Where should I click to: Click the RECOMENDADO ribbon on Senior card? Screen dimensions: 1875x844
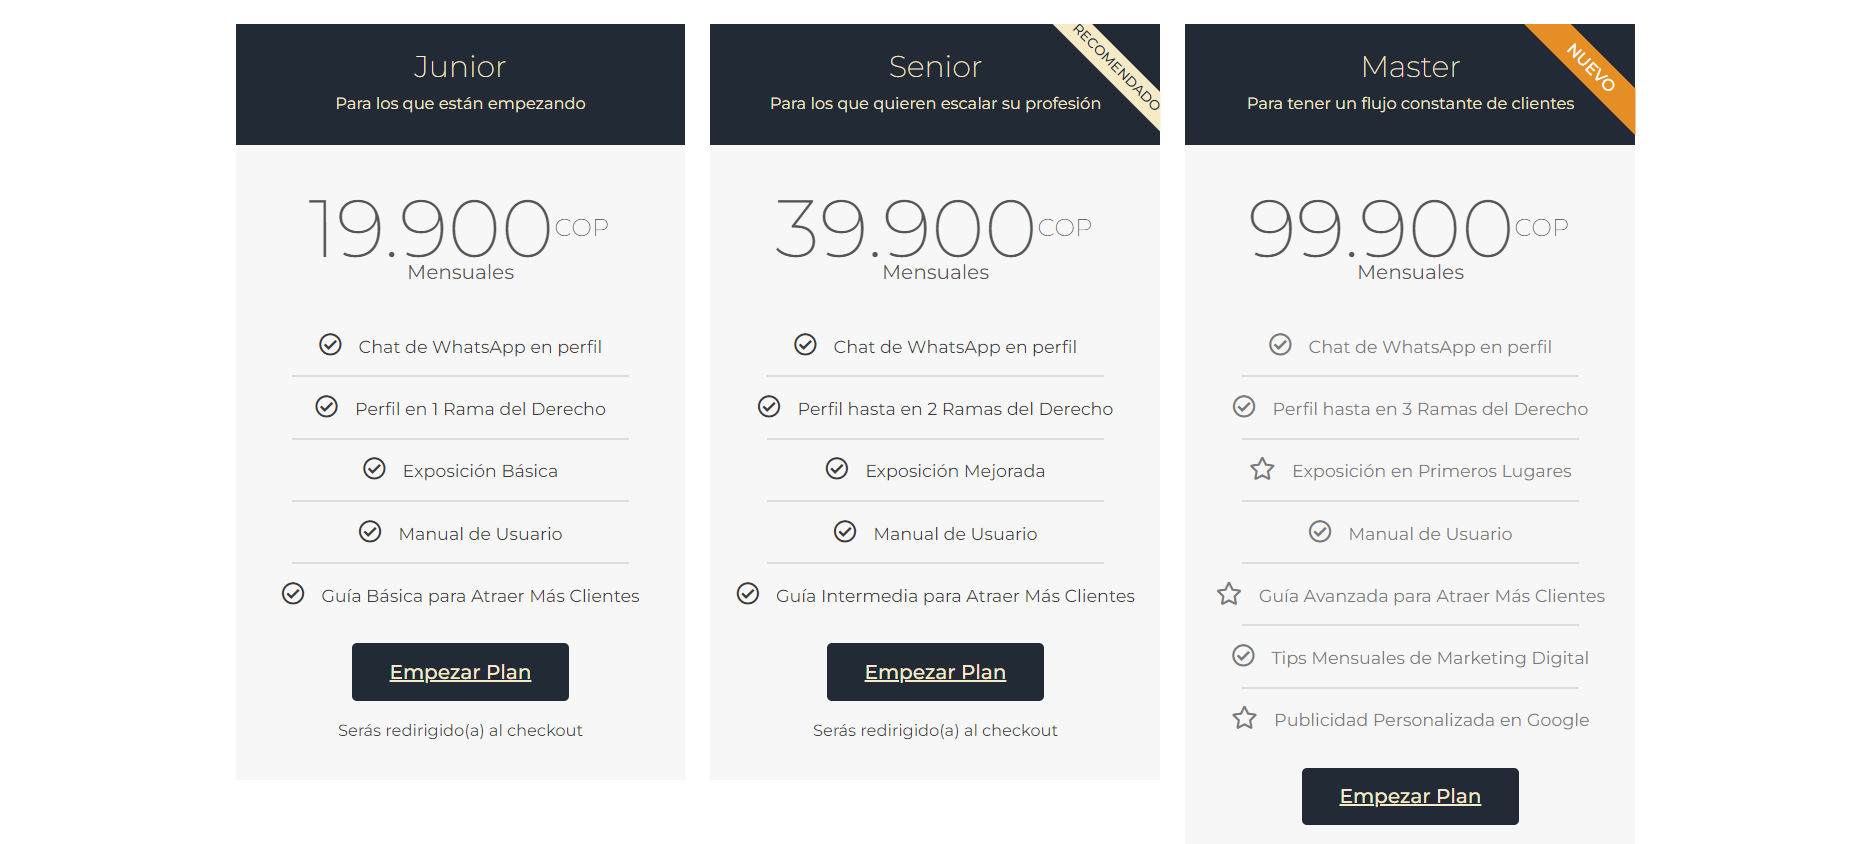tap(1116, 68)
